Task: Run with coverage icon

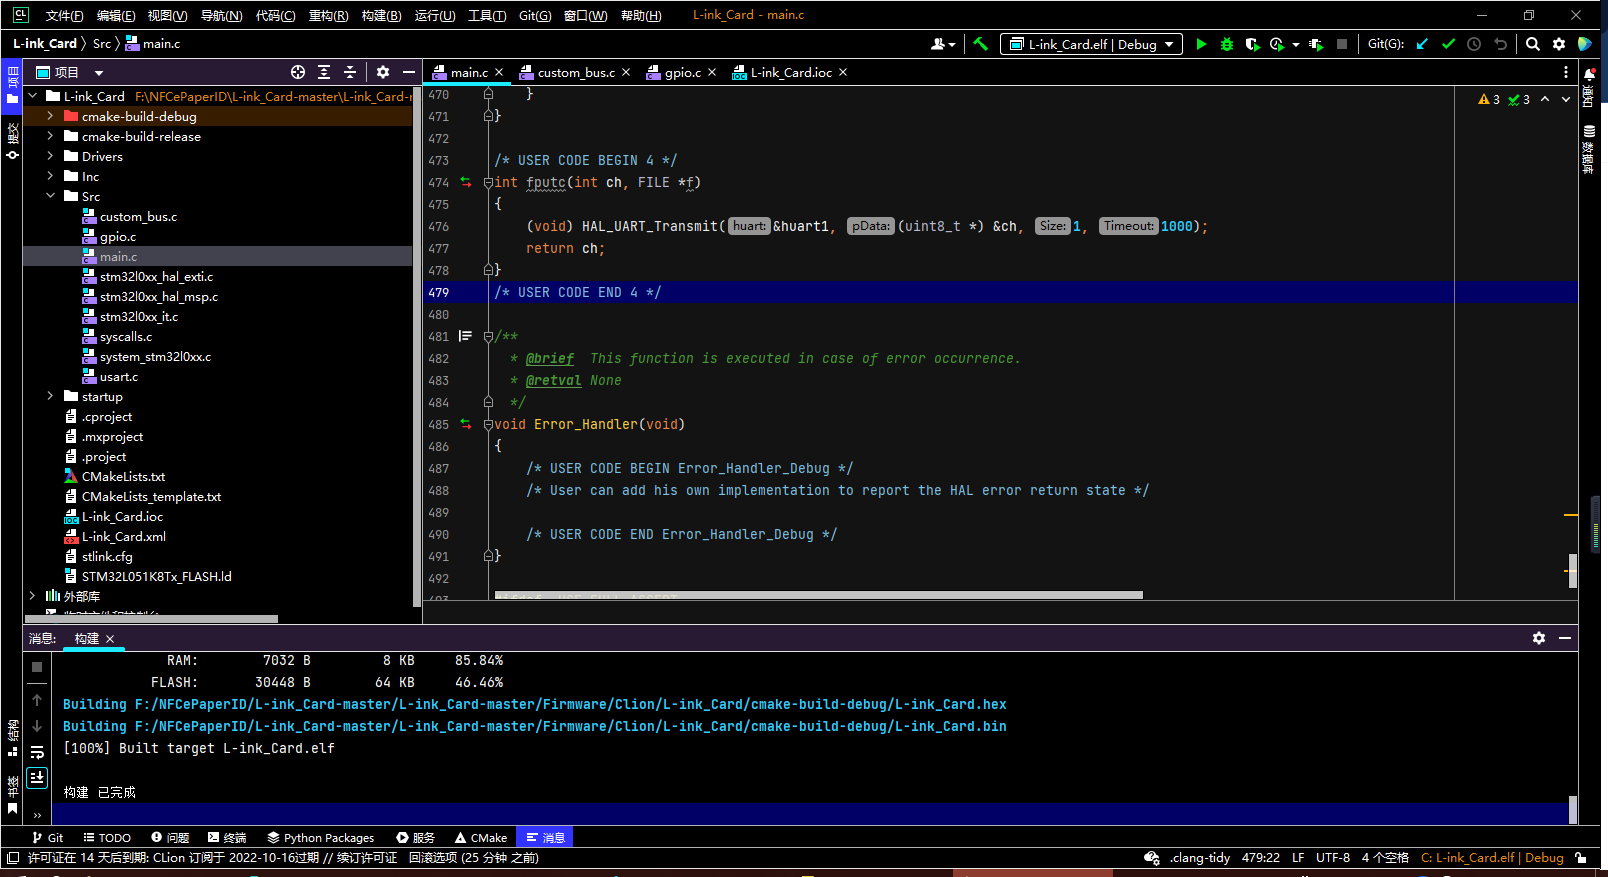Action: pos(1252,44)
